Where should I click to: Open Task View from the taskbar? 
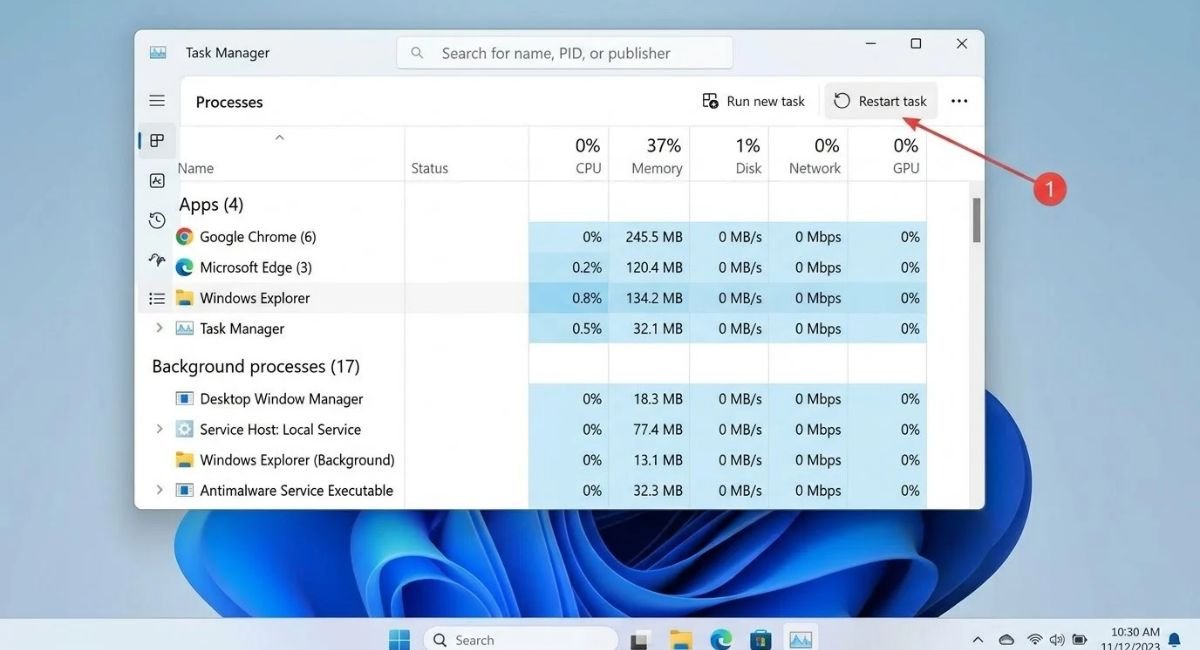click(641, 639)
